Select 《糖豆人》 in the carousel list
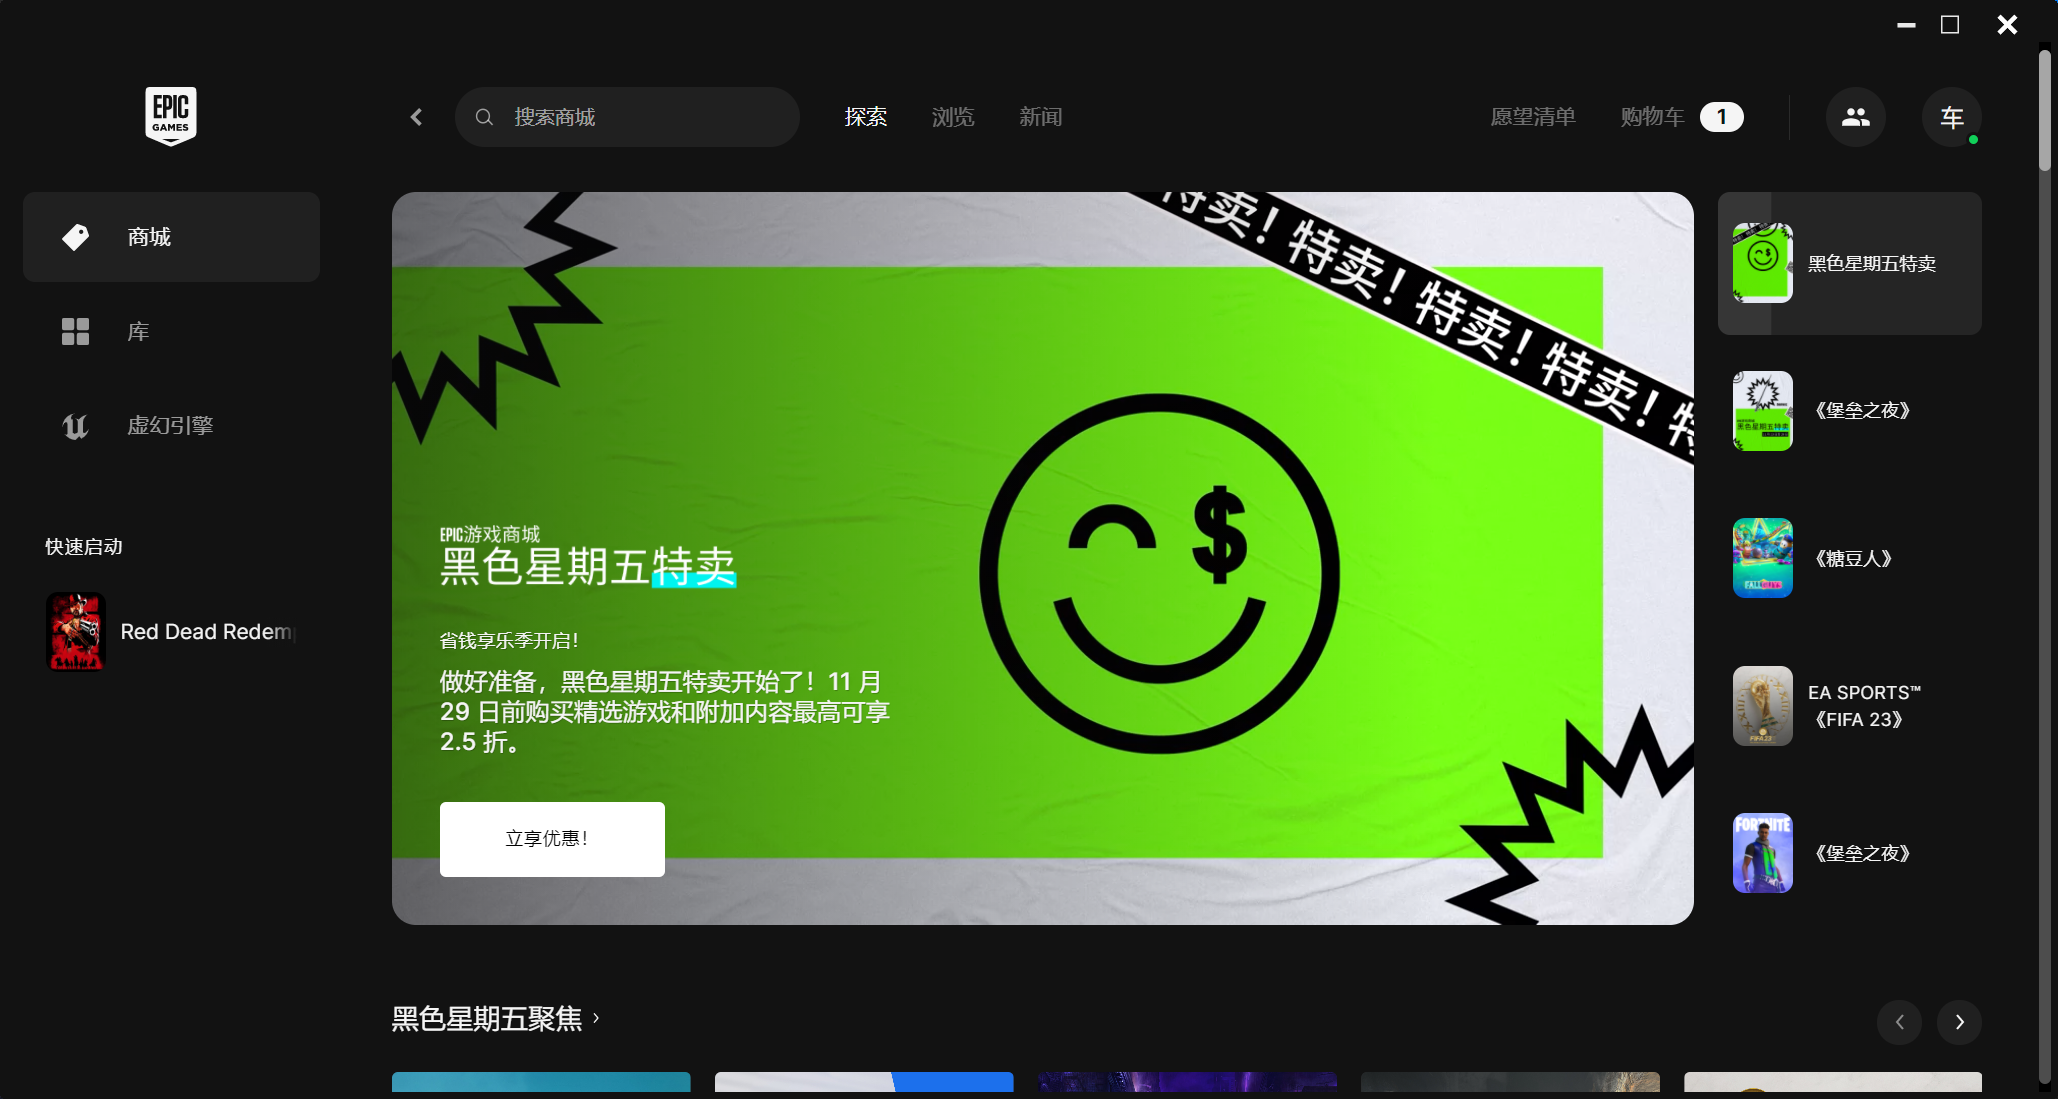 tap(1850, 558)
